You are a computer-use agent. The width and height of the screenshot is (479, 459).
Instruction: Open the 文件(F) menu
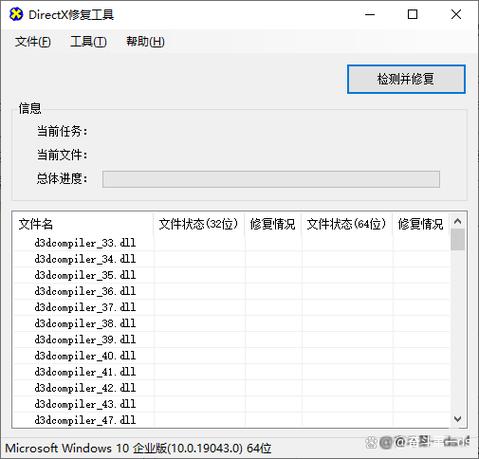33,42
